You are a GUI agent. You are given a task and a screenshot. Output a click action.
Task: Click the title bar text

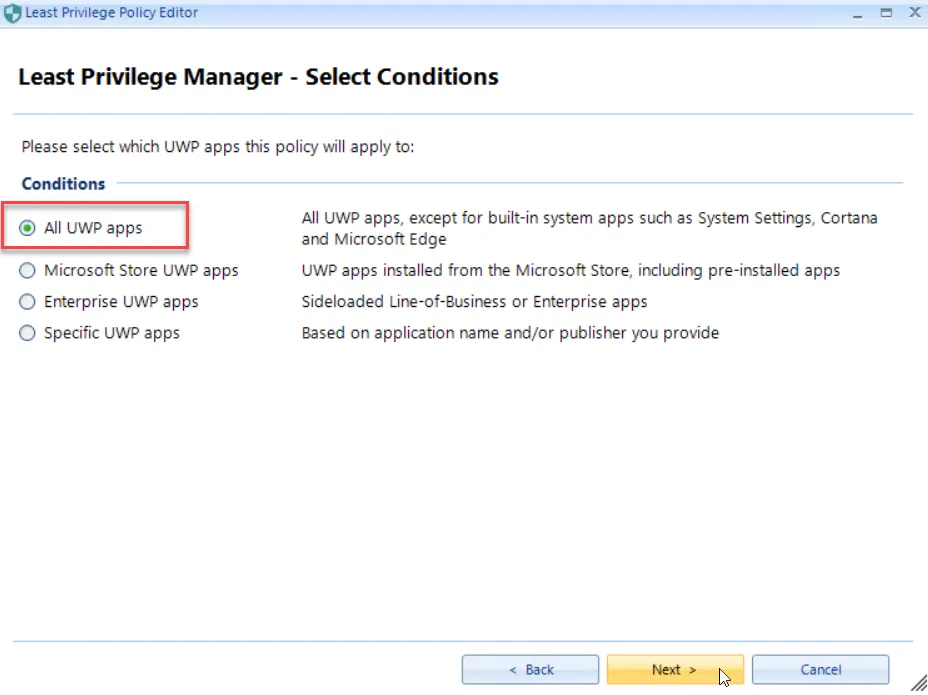click(110, 12)
